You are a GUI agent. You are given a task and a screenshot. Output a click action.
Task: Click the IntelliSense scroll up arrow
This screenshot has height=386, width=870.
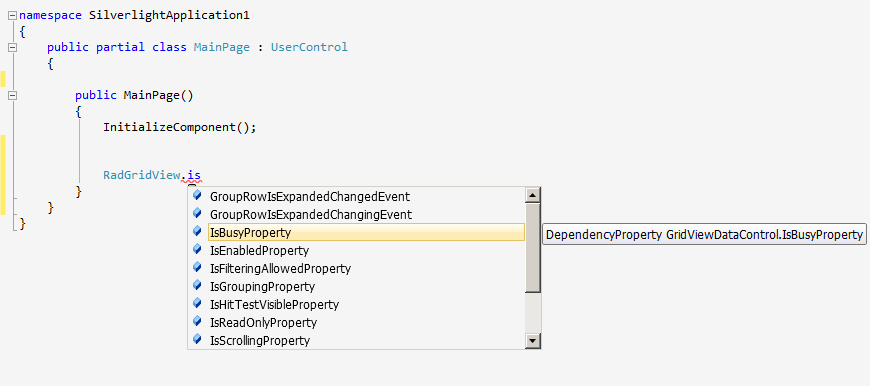pos(533,195)
